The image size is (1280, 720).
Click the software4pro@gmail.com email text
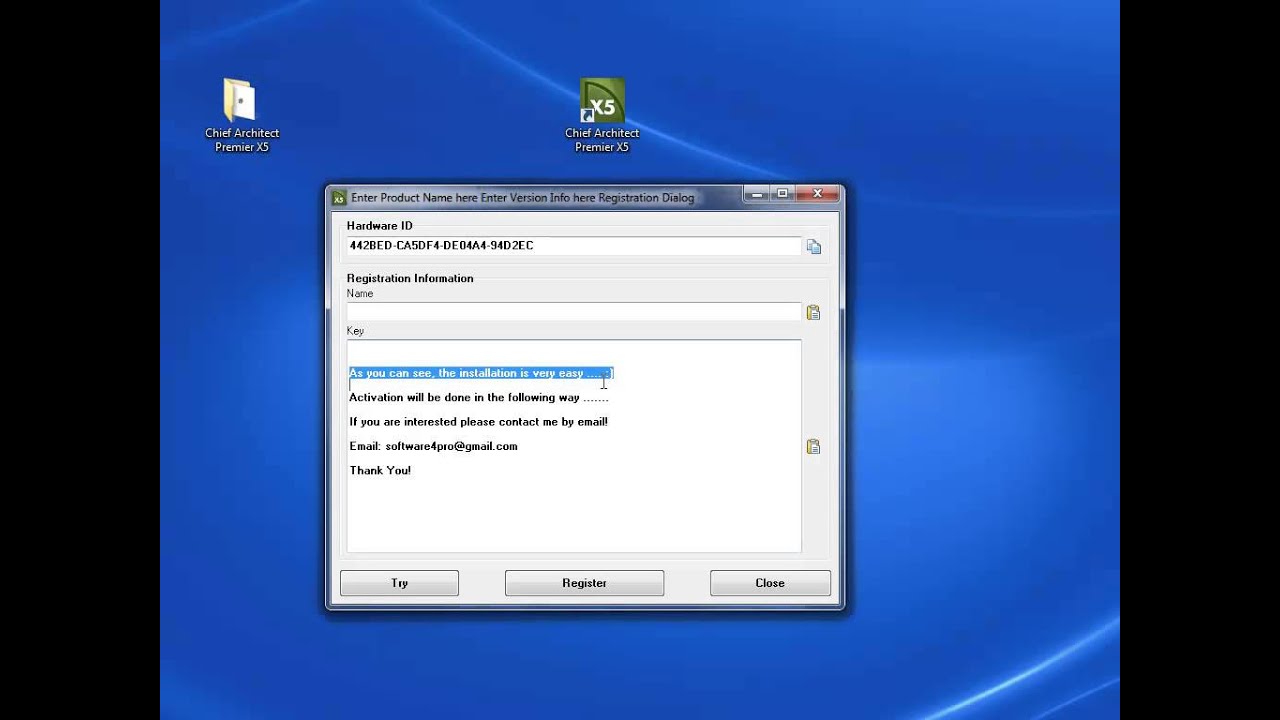coord(451,446)
